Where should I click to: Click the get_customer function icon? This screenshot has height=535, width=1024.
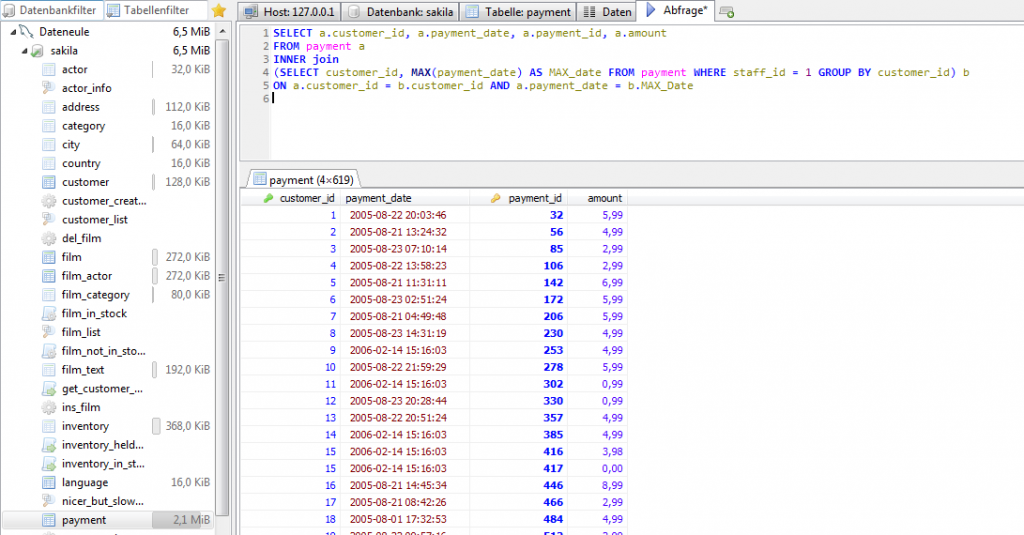pyautogui.click(x=49, y=388)
